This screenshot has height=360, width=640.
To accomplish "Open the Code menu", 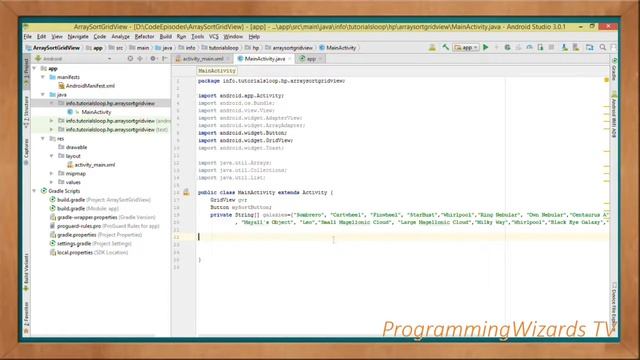I will (100, 37).
